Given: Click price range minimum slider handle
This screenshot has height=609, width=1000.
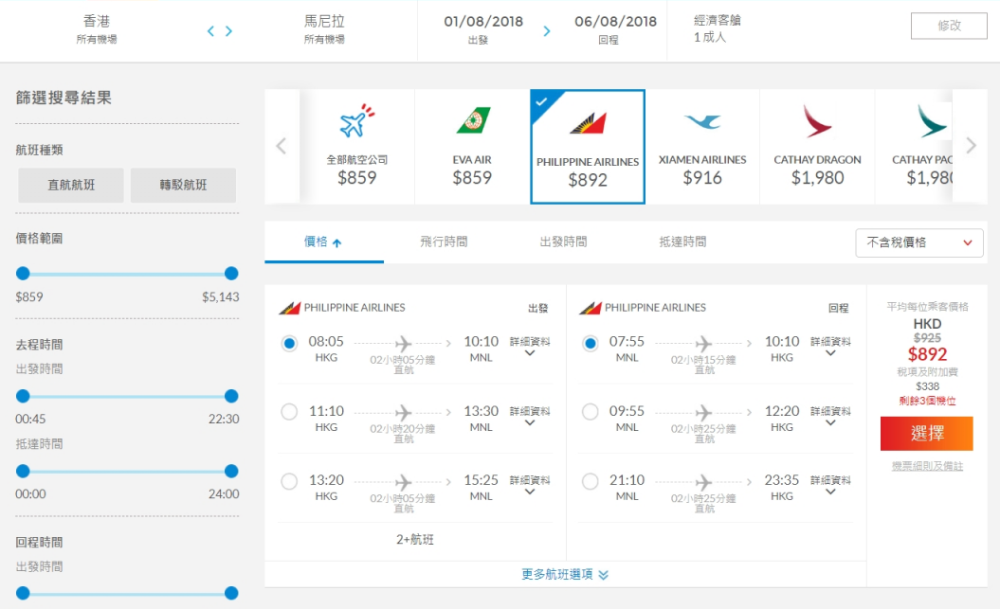Looking at the screenshot, I should (x=23, y=274).
